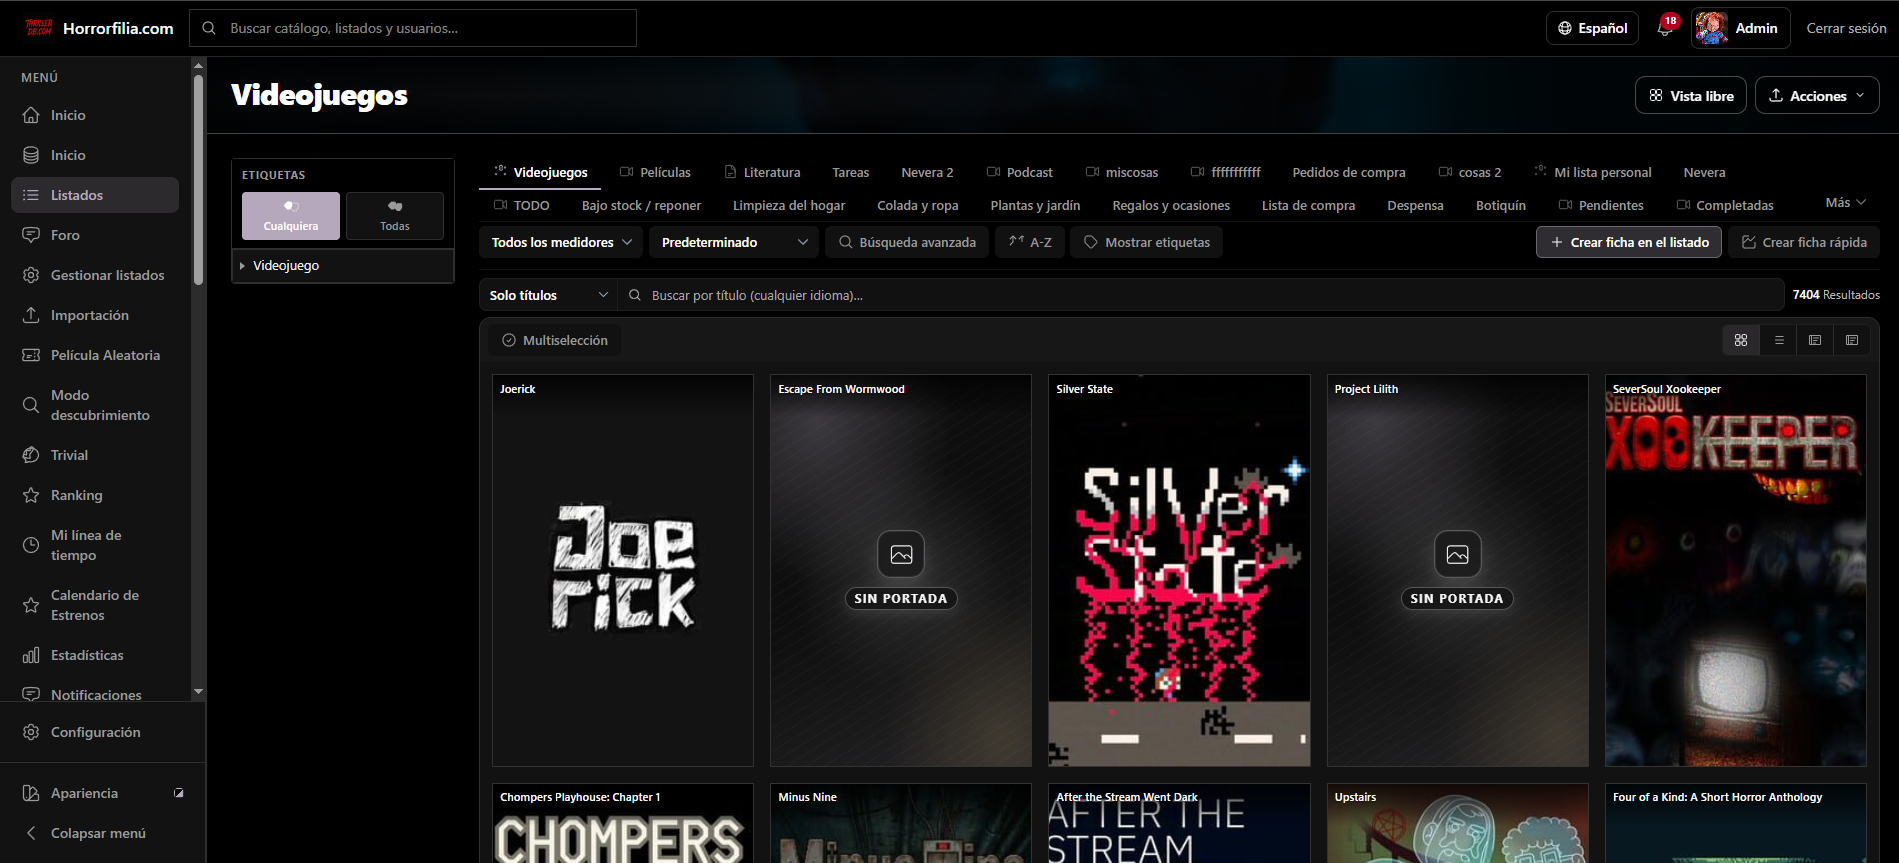The height and width of the screenshot is (863, 1899).
Task: Open the Admin profile name
Action: pyautogui.click(x=1756, y=28)
